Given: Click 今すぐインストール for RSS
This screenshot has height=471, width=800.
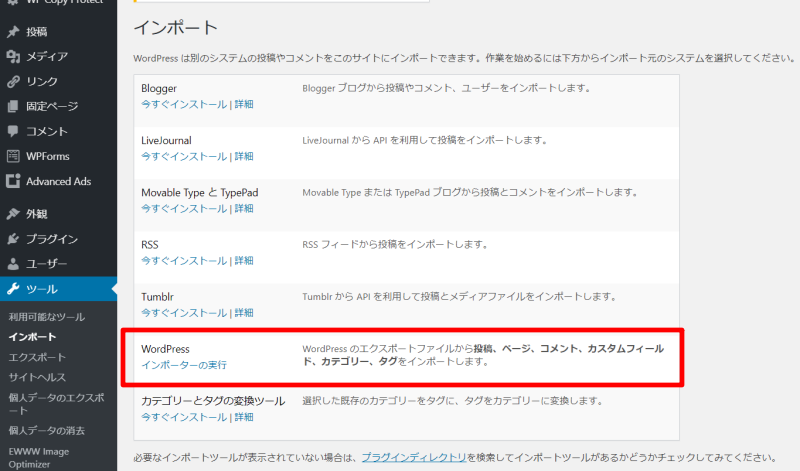Looking at the screenshot, I should tap(184, 260).
